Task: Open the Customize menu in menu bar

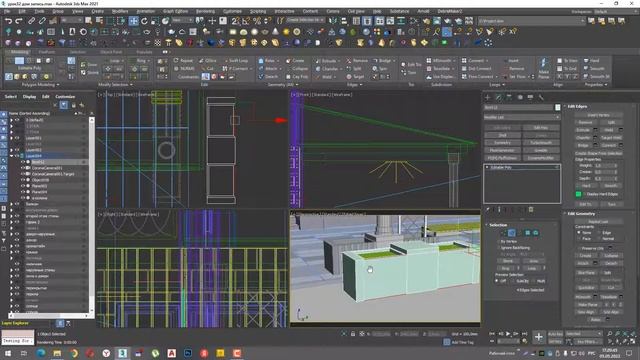Action: pyautogui.click(x=232, y=11)
